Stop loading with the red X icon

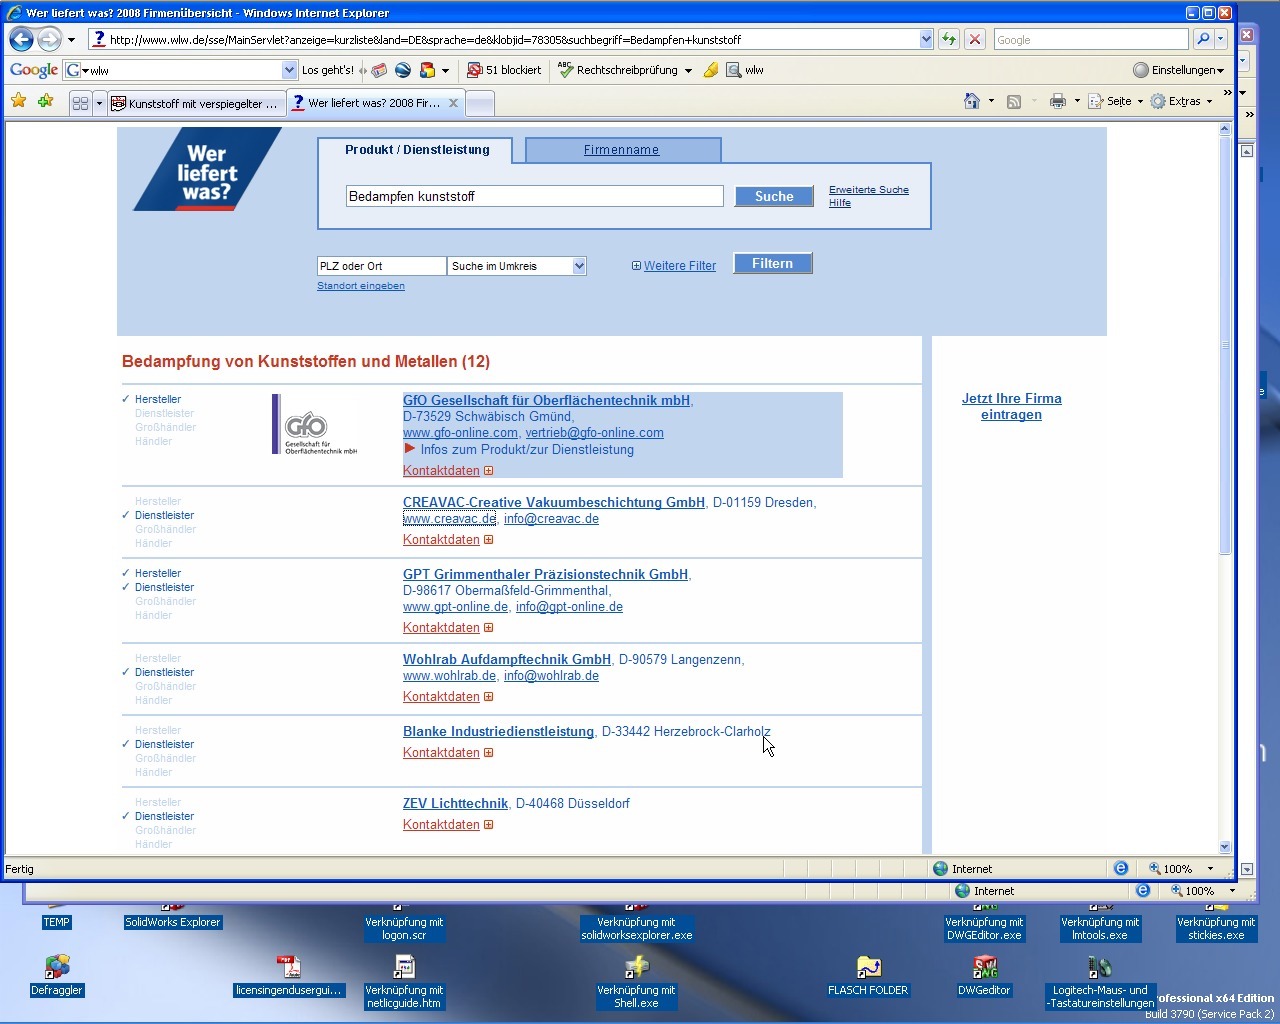[975, 40]
